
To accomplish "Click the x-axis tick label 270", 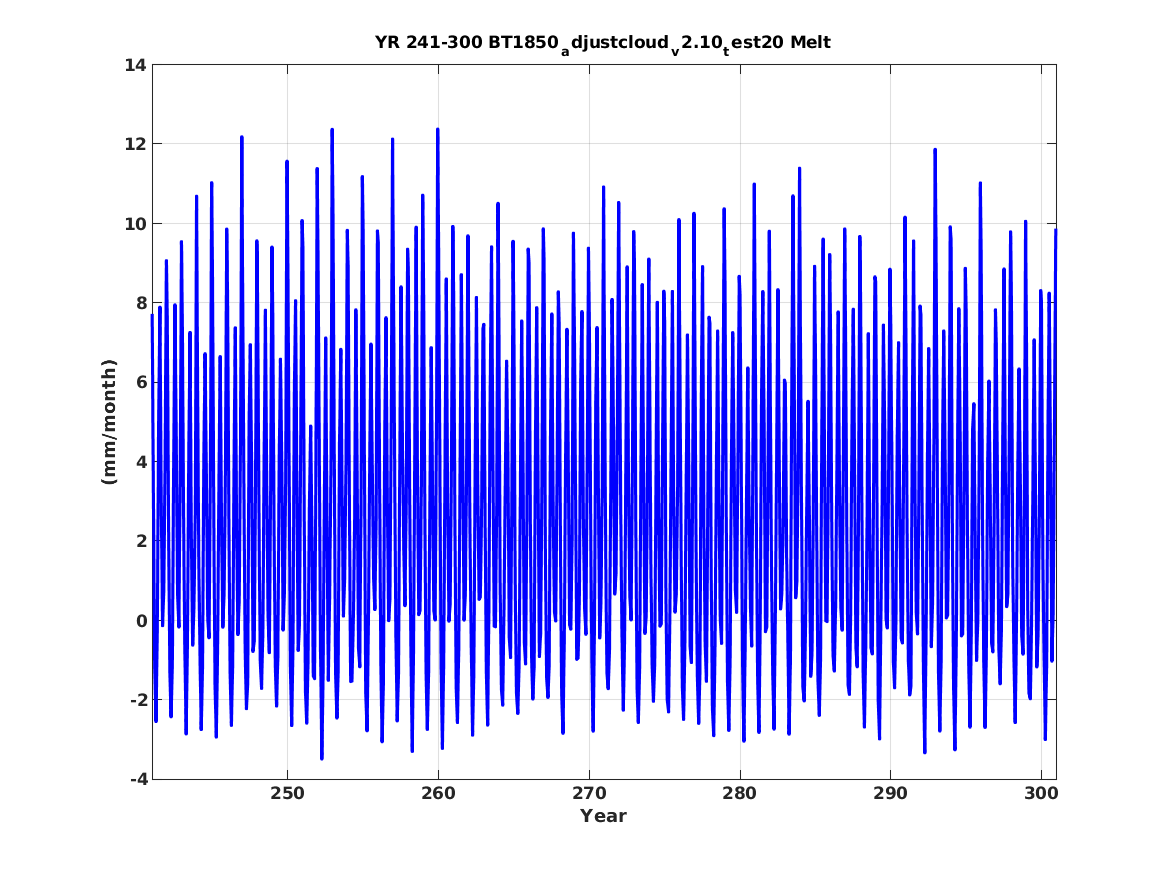I will (x=589, y=794).
